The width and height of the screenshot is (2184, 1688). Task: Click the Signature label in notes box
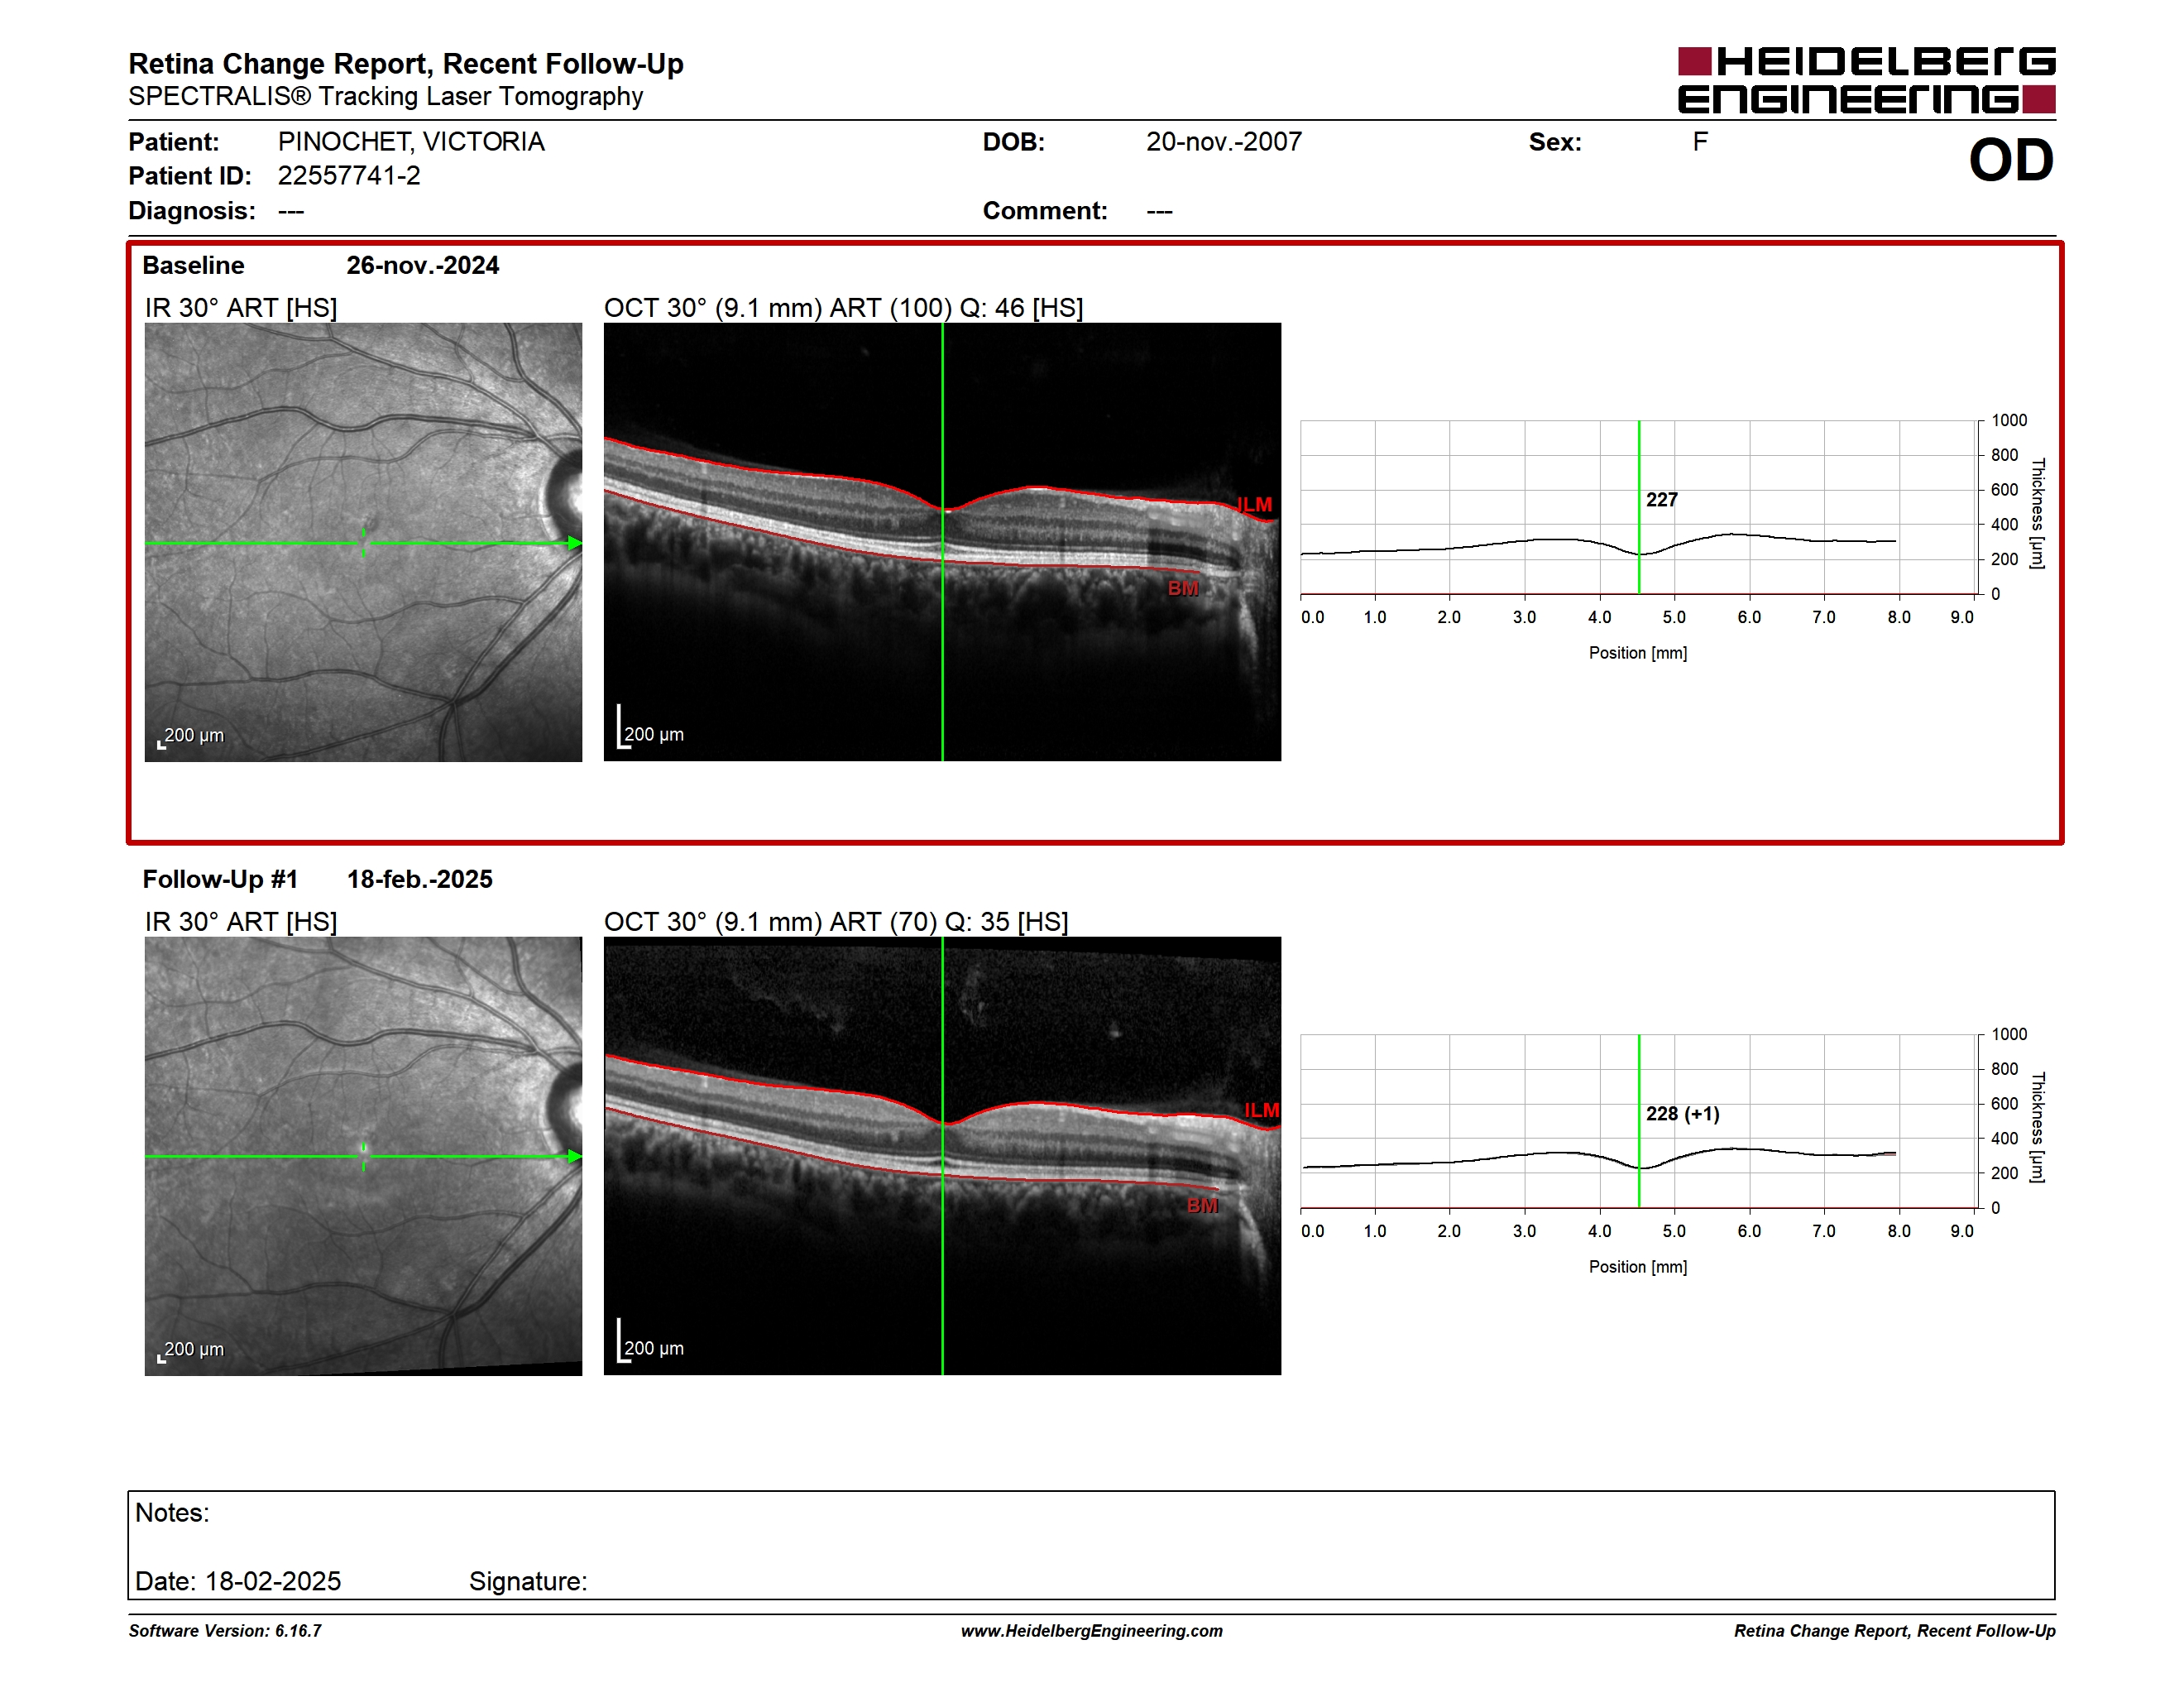[528, 1581]
